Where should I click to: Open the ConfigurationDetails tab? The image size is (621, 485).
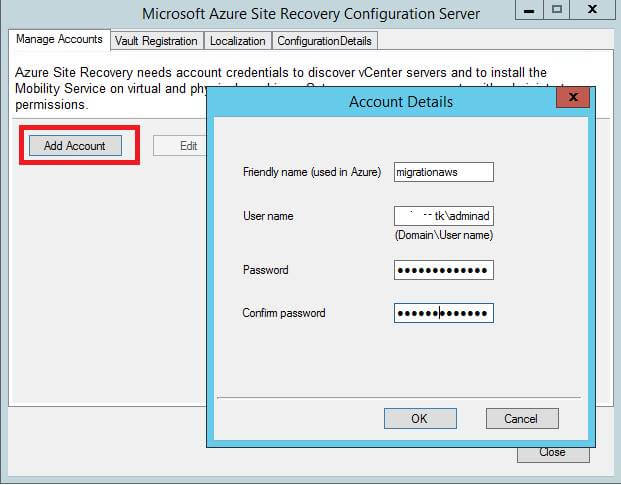(324, 41)
